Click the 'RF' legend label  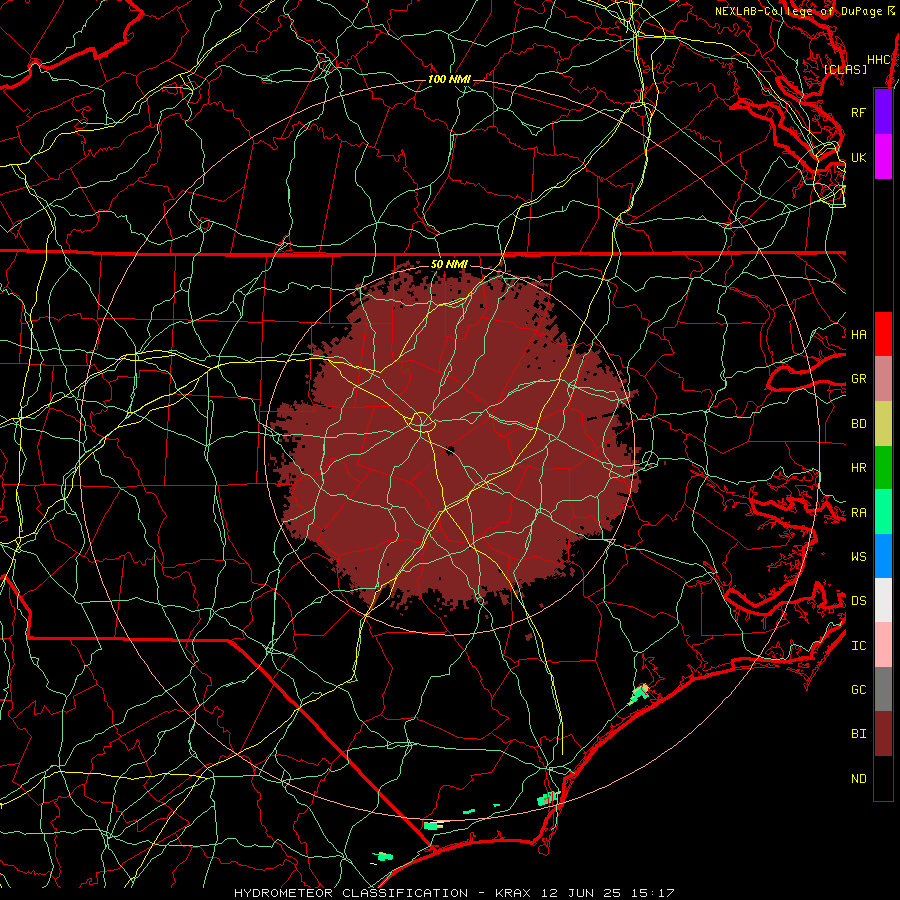pos(858,112)
